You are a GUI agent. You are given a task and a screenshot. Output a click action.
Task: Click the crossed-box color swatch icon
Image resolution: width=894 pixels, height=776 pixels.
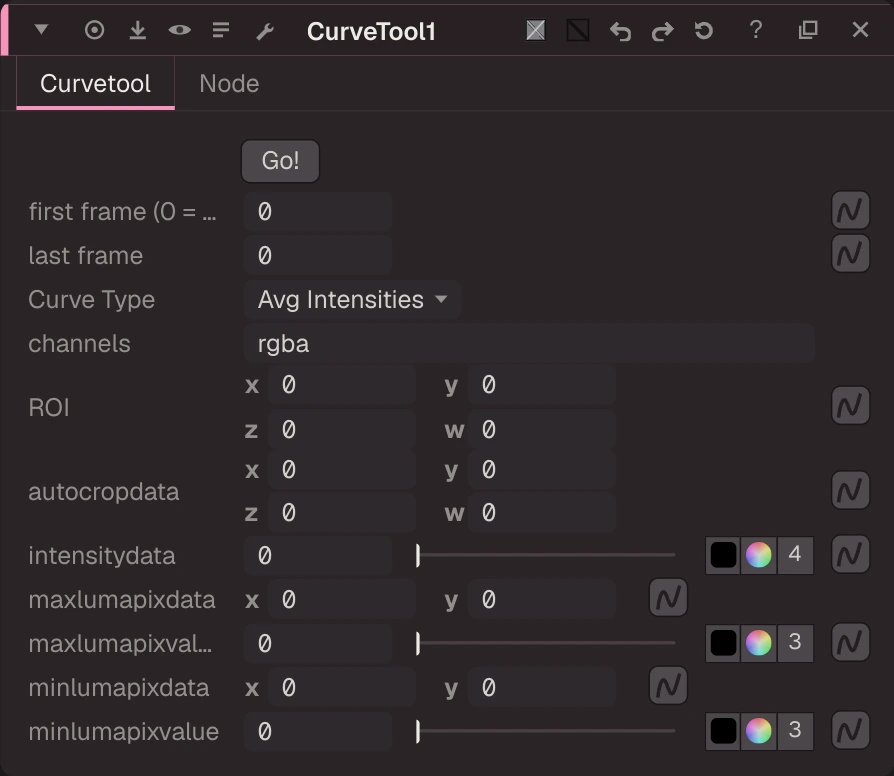click(535, 30)
